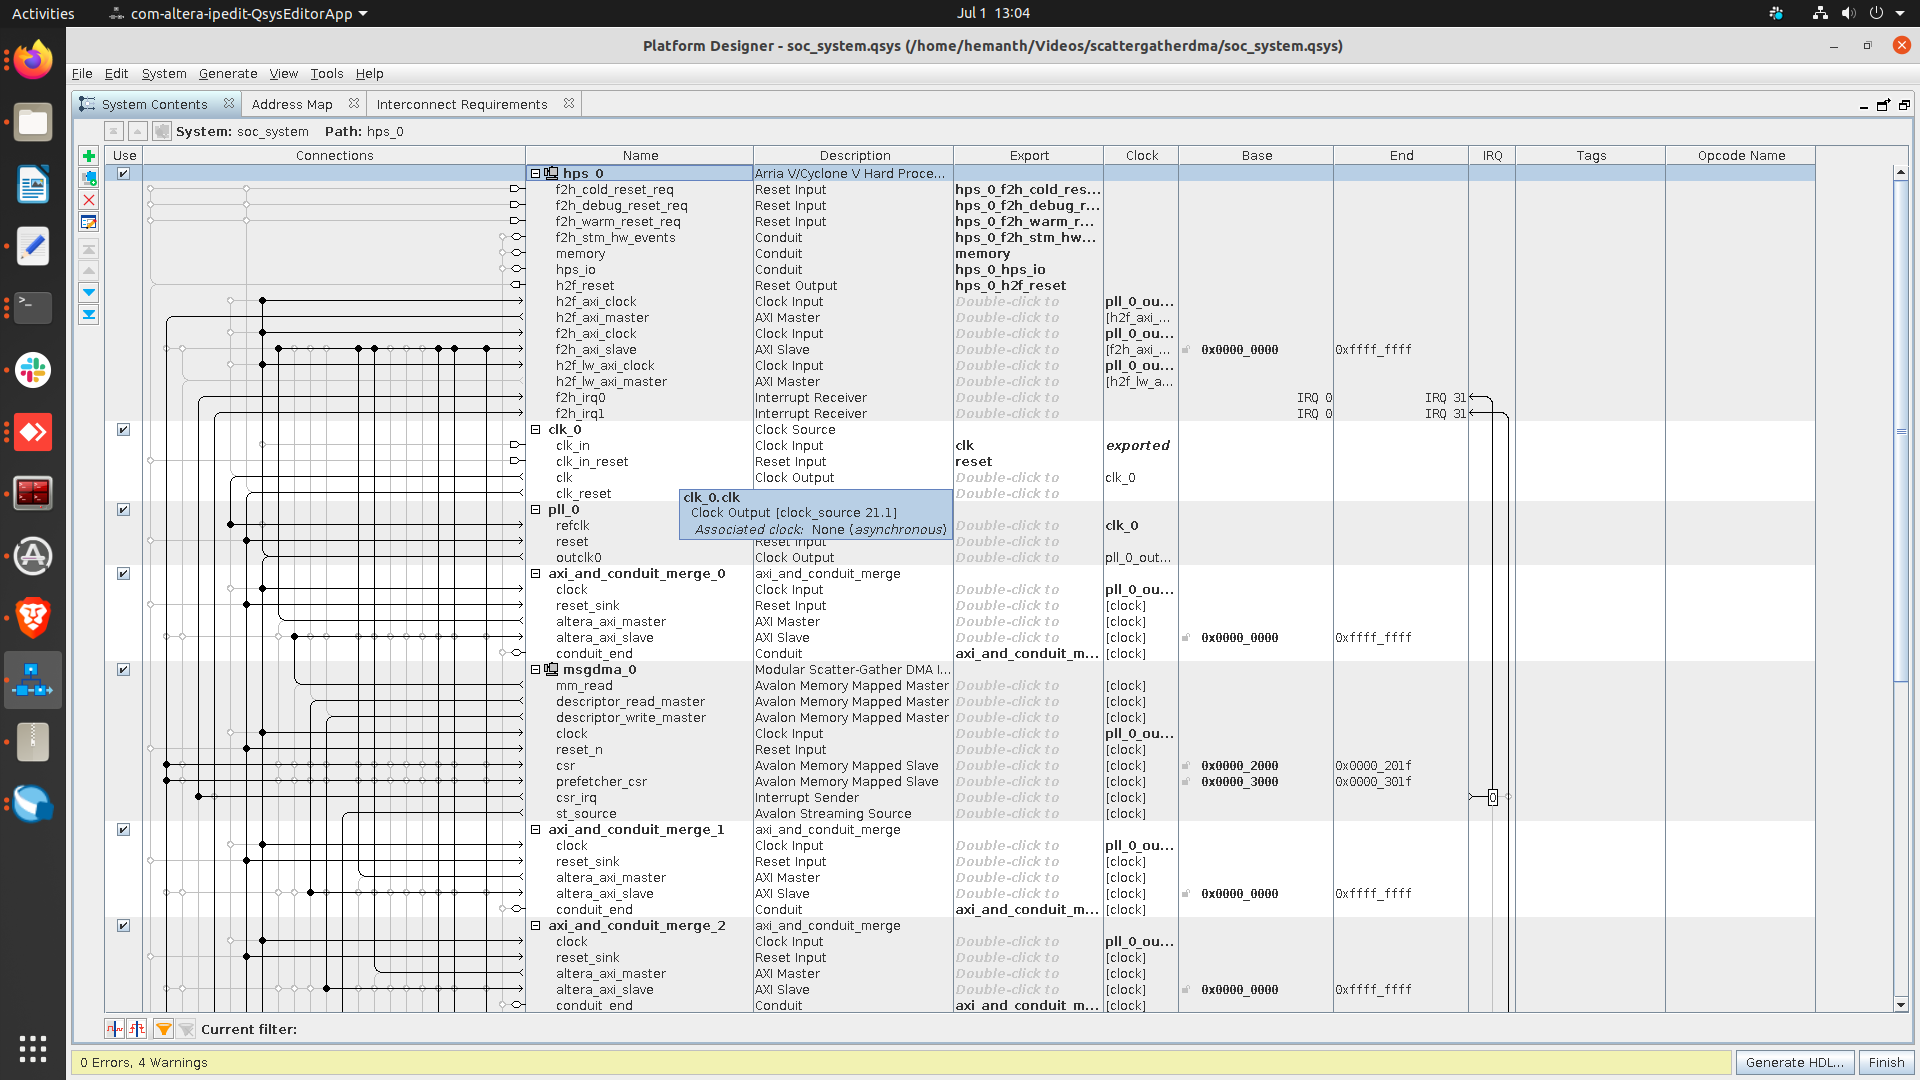
Task: Open the terminal from the Ubuntu dock
Action: pyautogui.click(x=33, y=307)
